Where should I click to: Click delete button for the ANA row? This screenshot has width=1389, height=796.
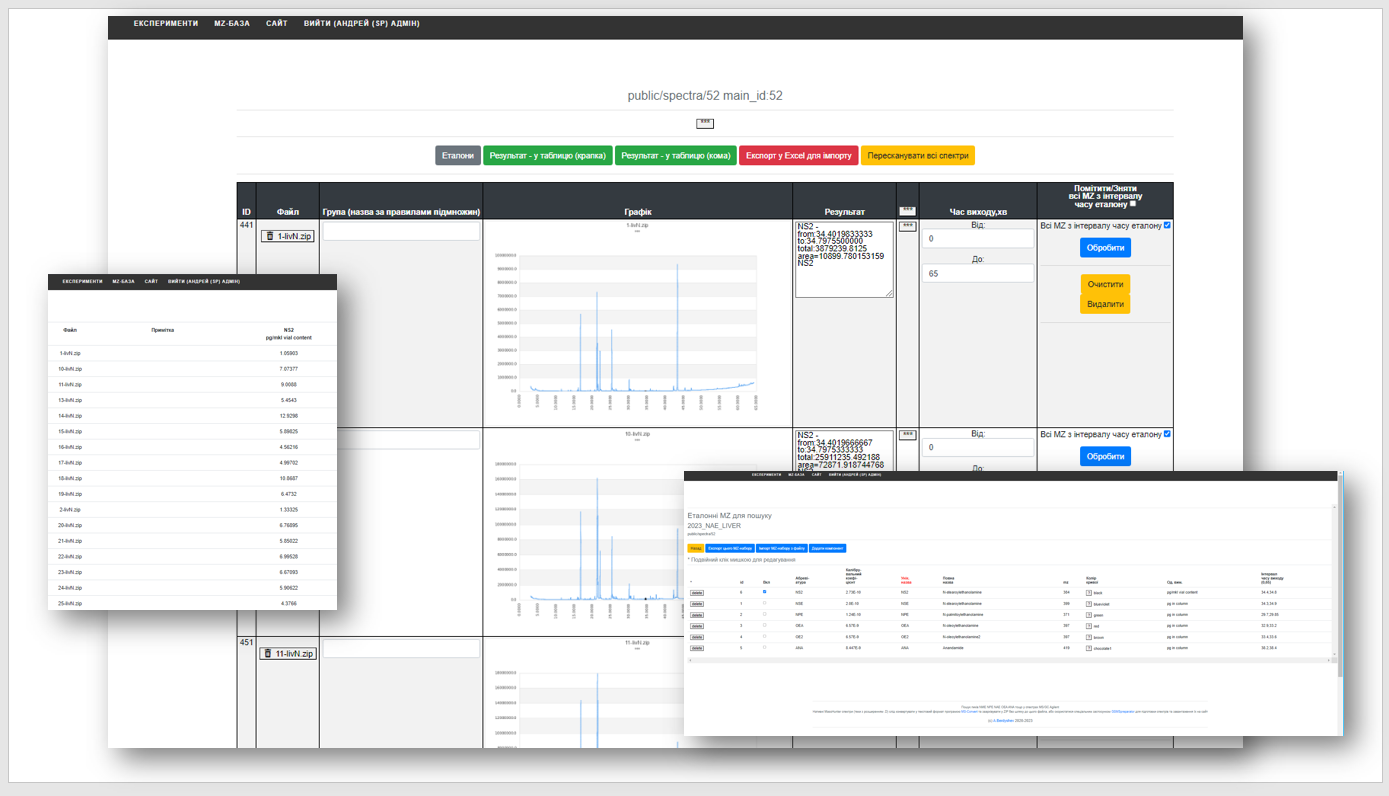point(697,648)
